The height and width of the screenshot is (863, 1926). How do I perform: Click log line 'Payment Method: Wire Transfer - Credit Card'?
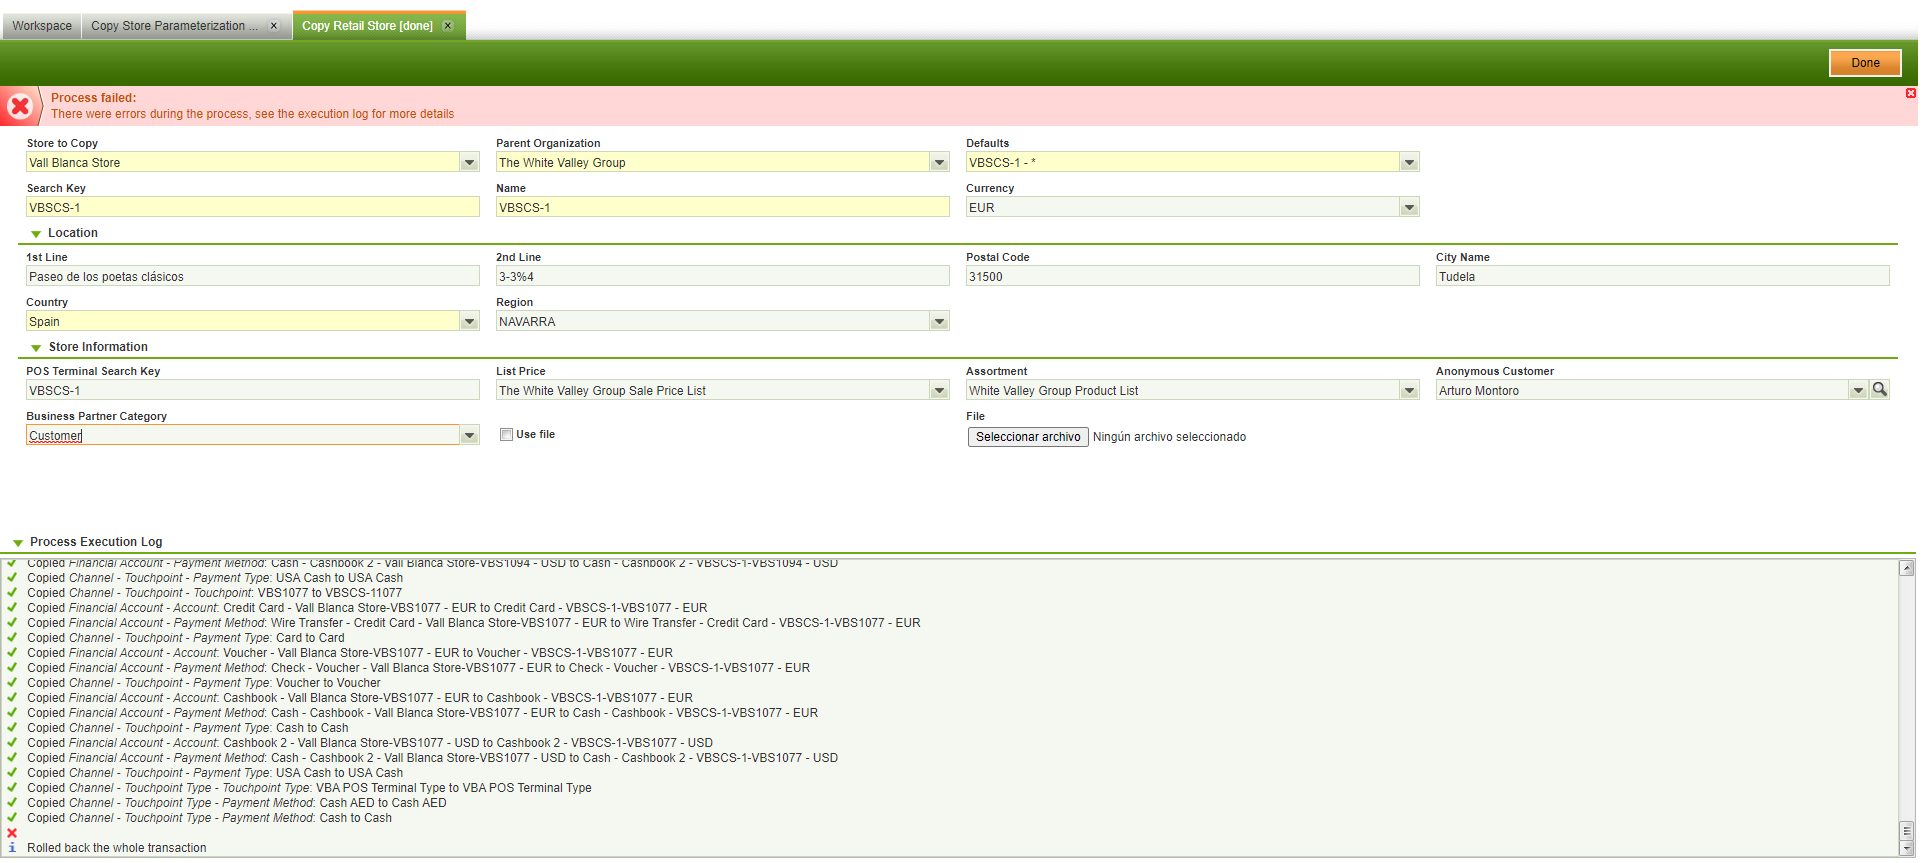click(474, 623)
